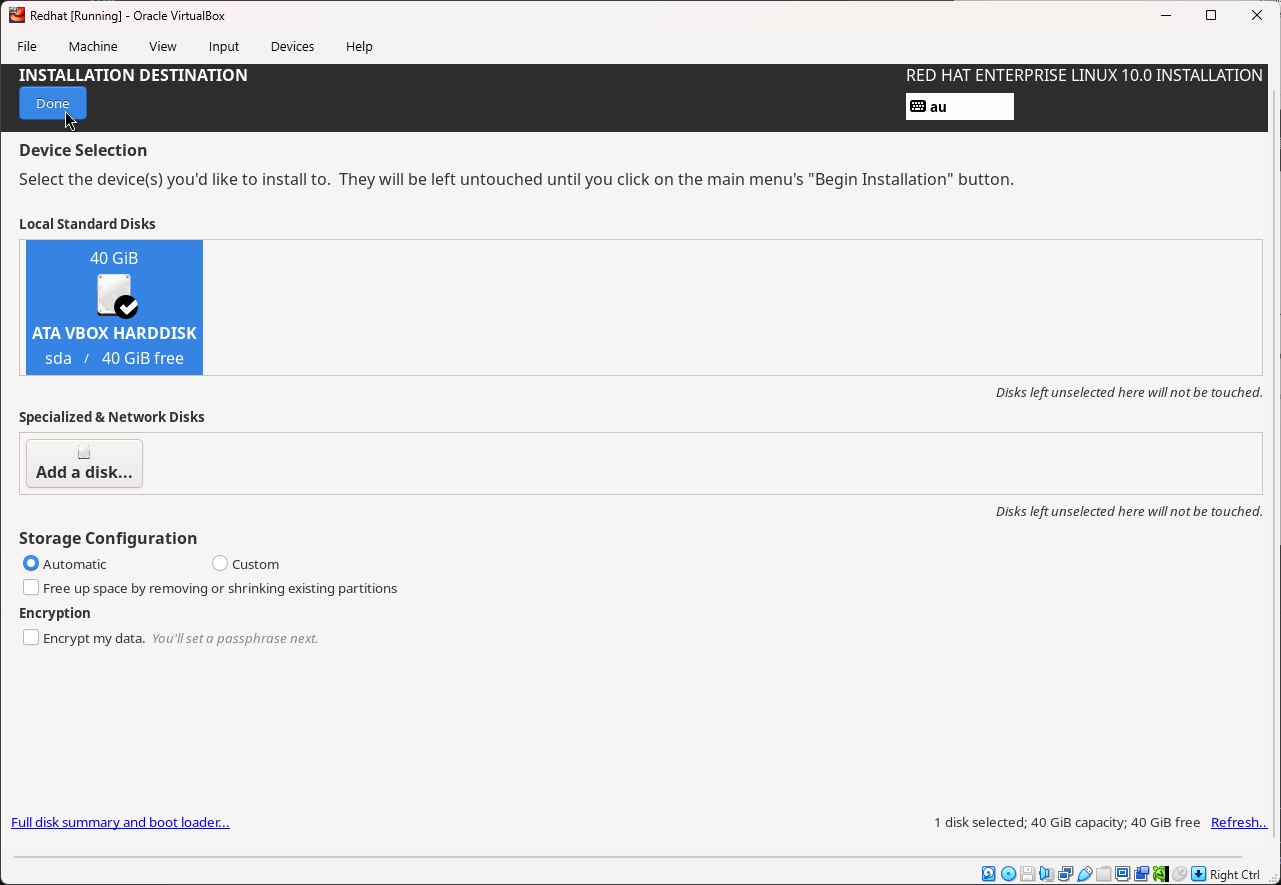Click the floppy drives status bar icon
This screenshot has width=1281, height=885.
(1027, 873)
